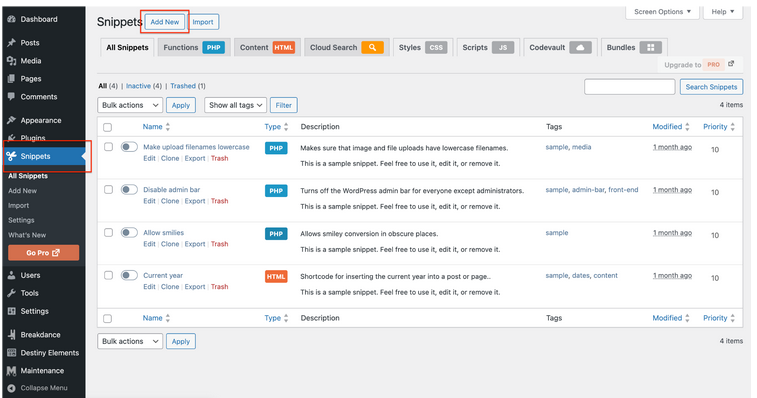This screenshot has width=757, height=398.
Task: Open the Show all tags dropdown
Action: click(x=236, y=105)
